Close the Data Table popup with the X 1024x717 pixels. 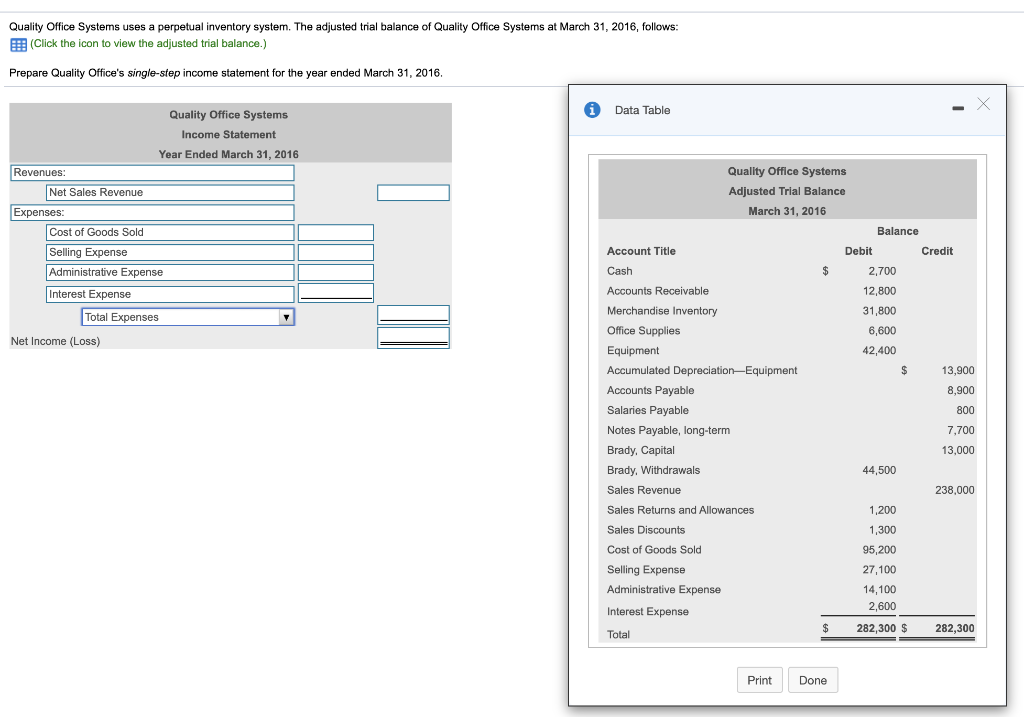tap(983, 104)
